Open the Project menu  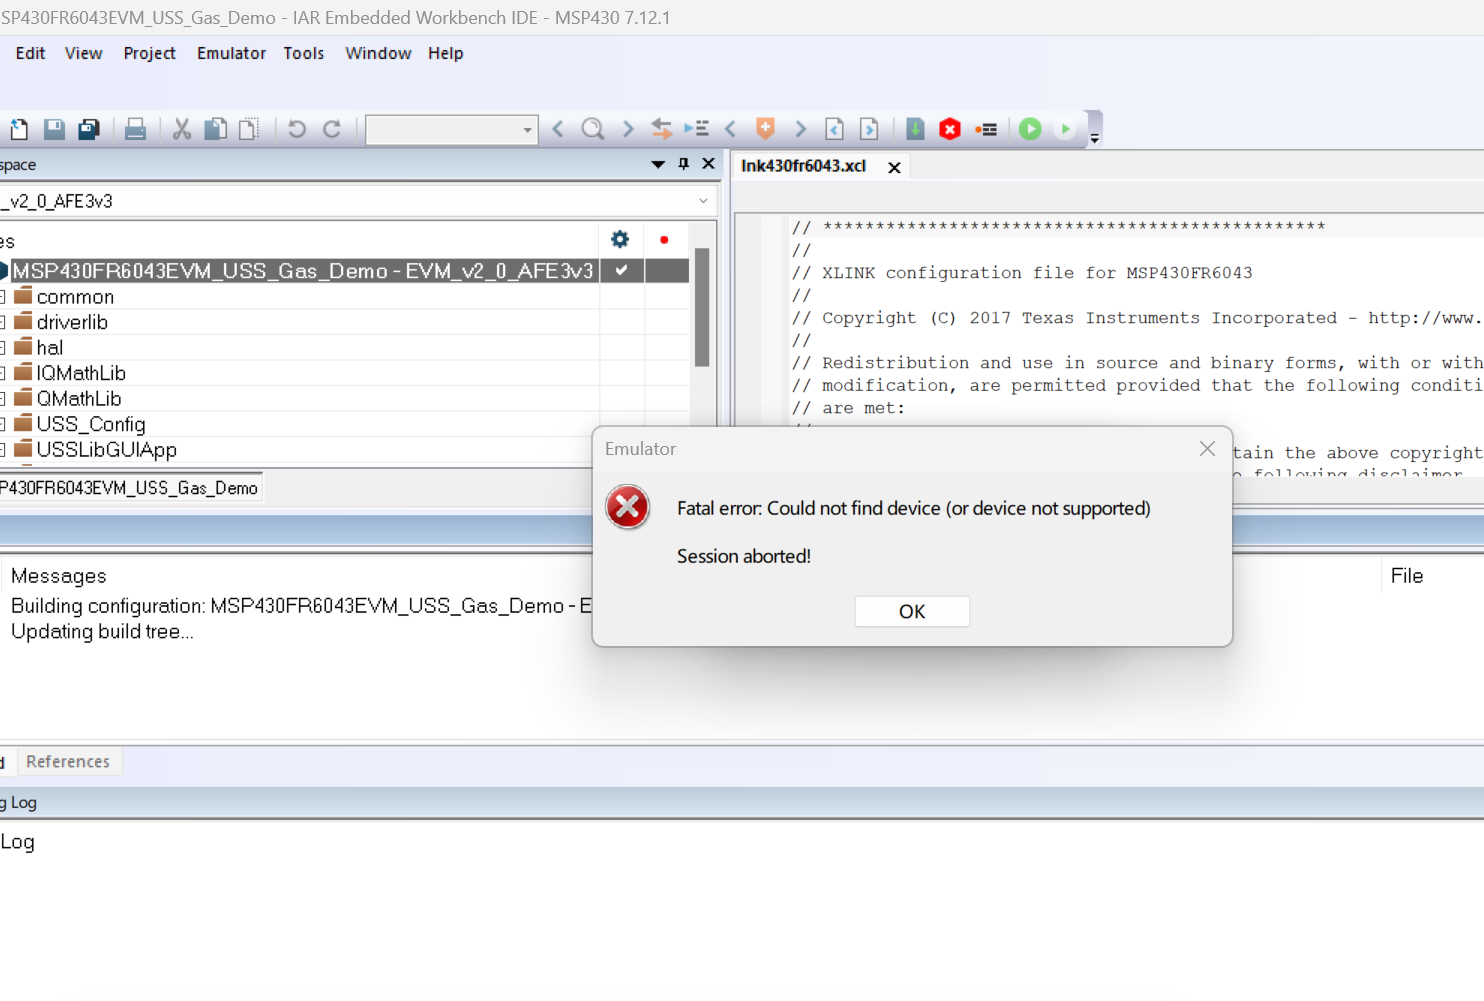150,53
